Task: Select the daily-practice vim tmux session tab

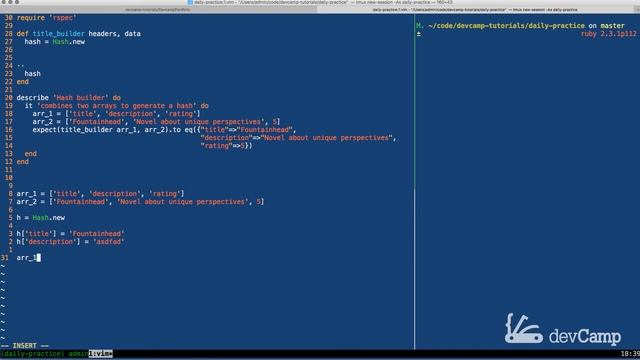Action: pos(475,9)
